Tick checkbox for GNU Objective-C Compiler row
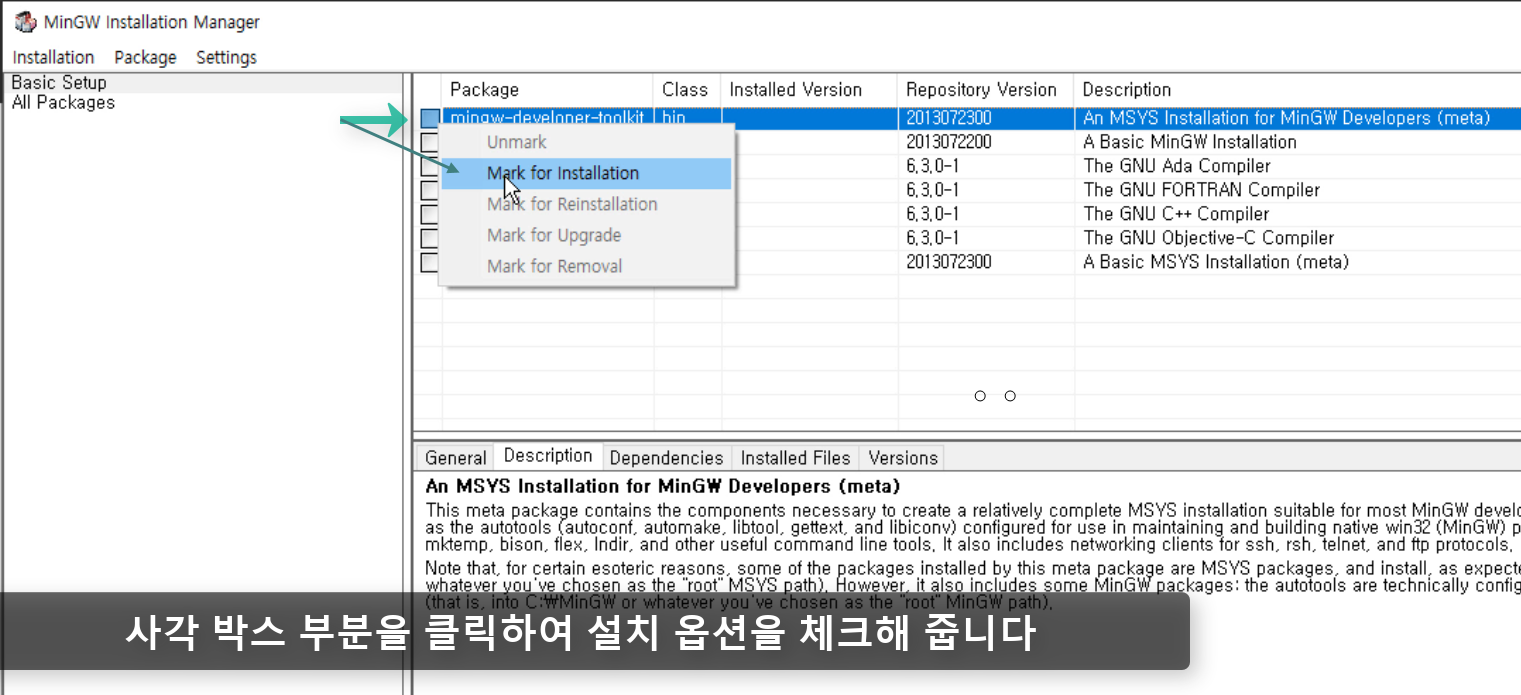The width and height of the screenshot is (1521, 695). pyautogui.click(x=429, y=238)
